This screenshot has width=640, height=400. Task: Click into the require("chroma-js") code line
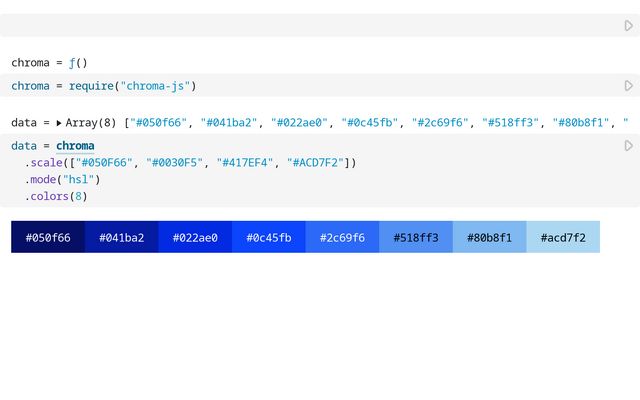(x=132, y=86)
